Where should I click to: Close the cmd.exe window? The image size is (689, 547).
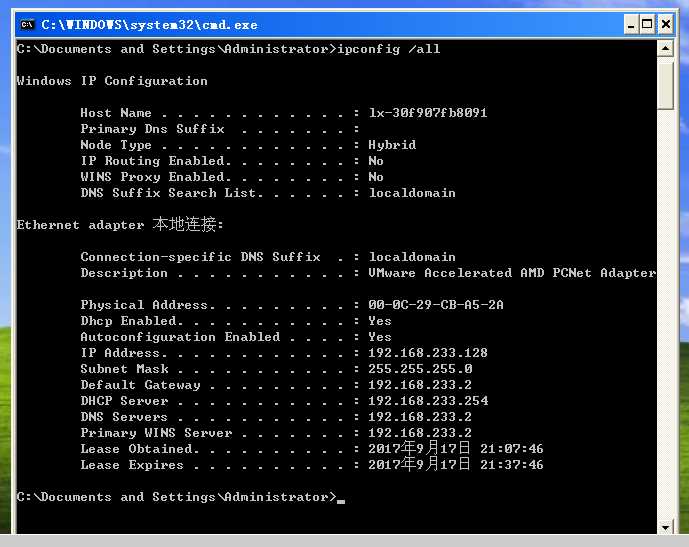668,24
